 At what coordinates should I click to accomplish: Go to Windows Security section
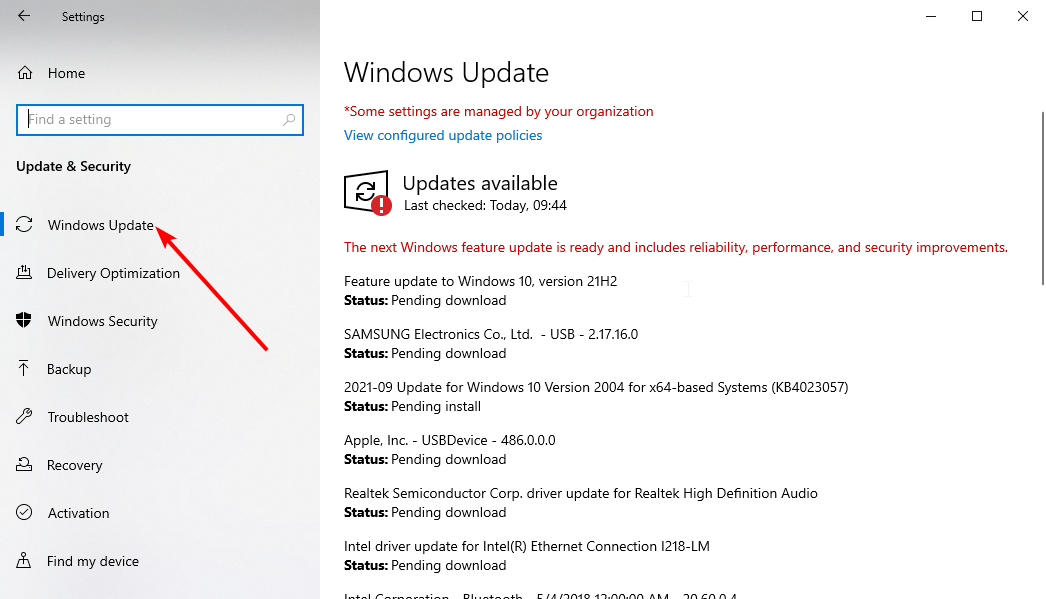pos(103,322)
